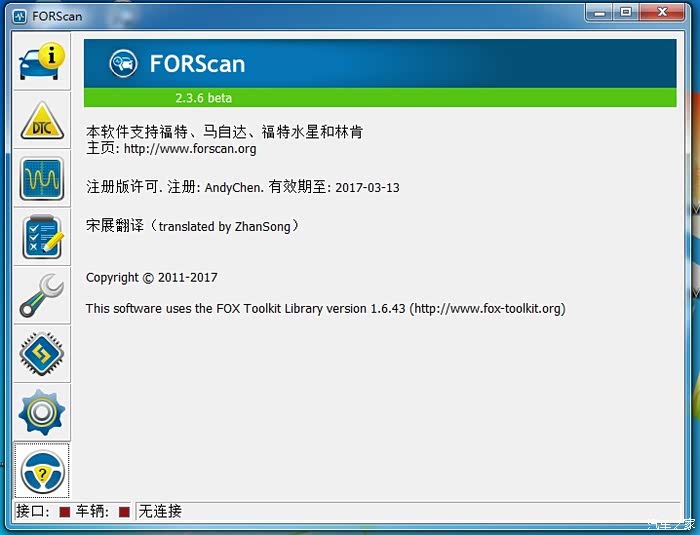The height and width of the screenshot is (535, 700).
Task: Click the FORScan title bar app icon
Action: [20, 17]
